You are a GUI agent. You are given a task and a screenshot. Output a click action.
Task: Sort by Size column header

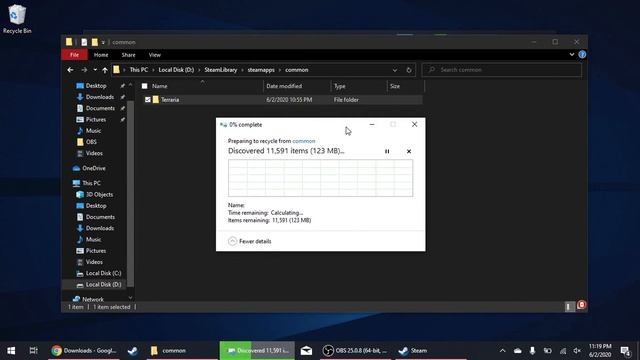[x=405, y=86]
